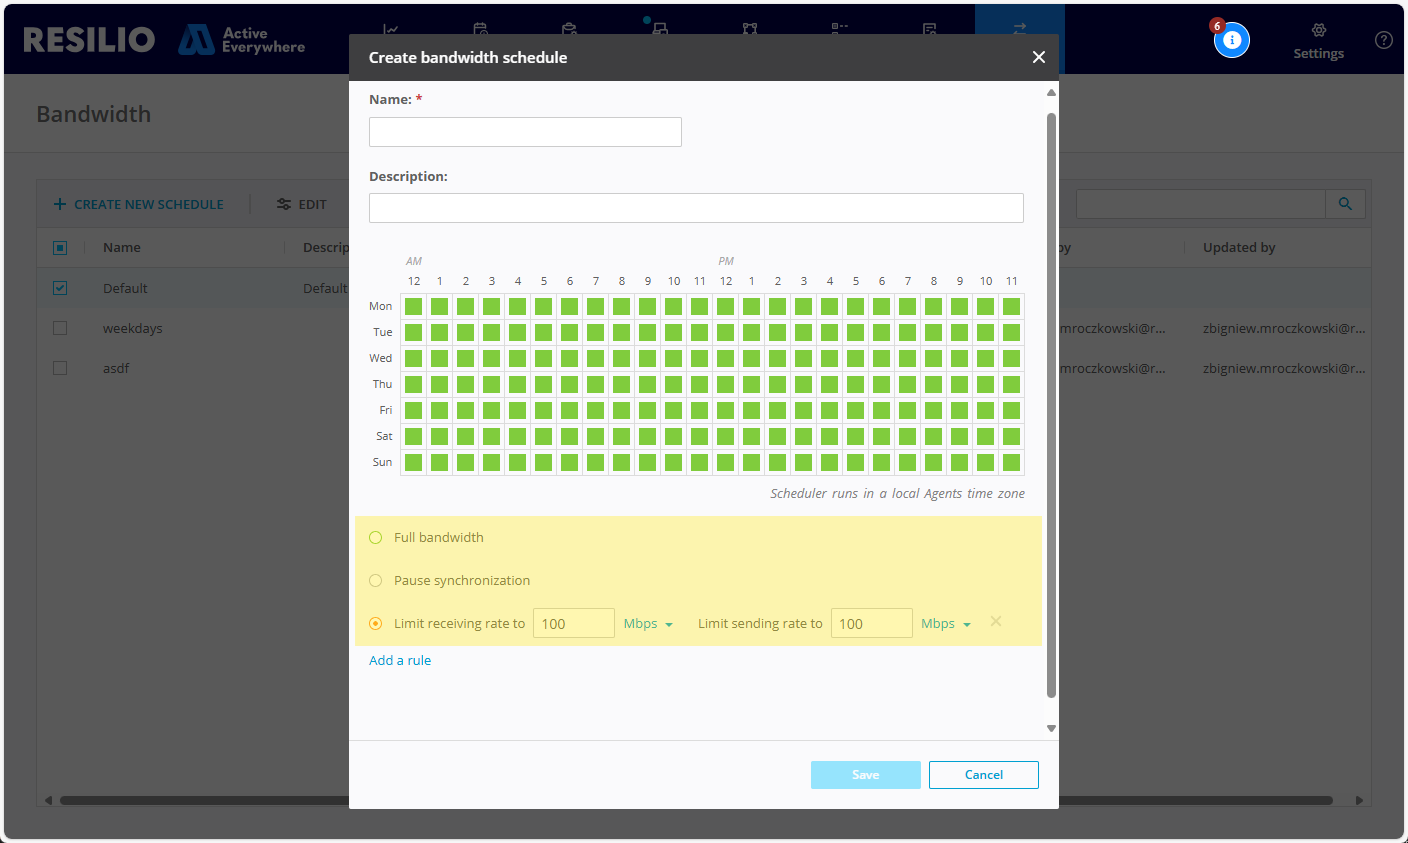Click the help question mark icon
Image resolution: width=1408 pixels, height=843 pixels.
(x=1383, y=40)
